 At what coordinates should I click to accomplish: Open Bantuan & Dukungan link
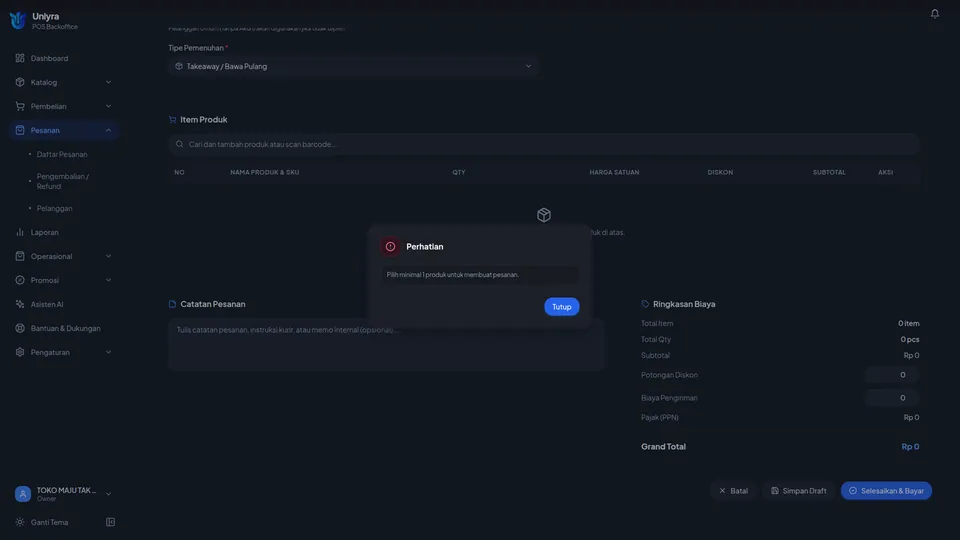pos(64,328)
